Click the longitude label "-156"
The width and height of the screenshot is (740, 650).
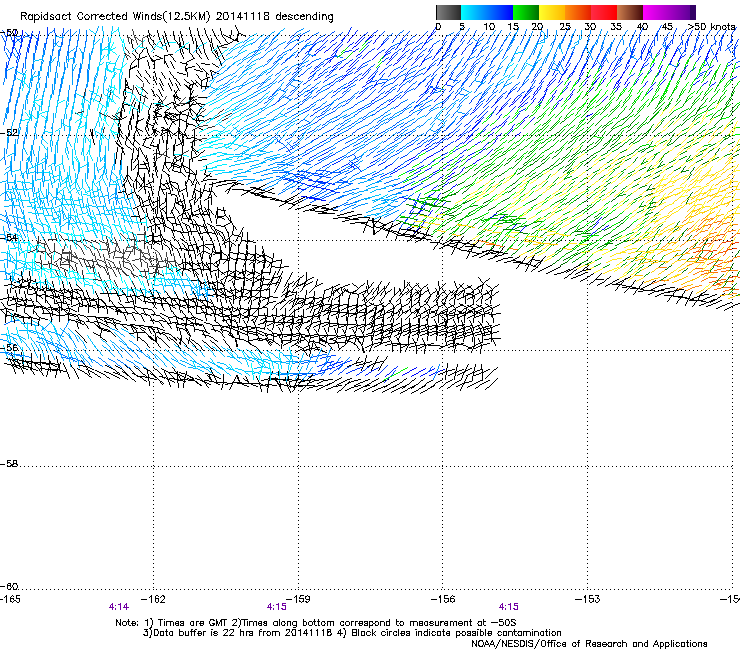tap(443, 599)
